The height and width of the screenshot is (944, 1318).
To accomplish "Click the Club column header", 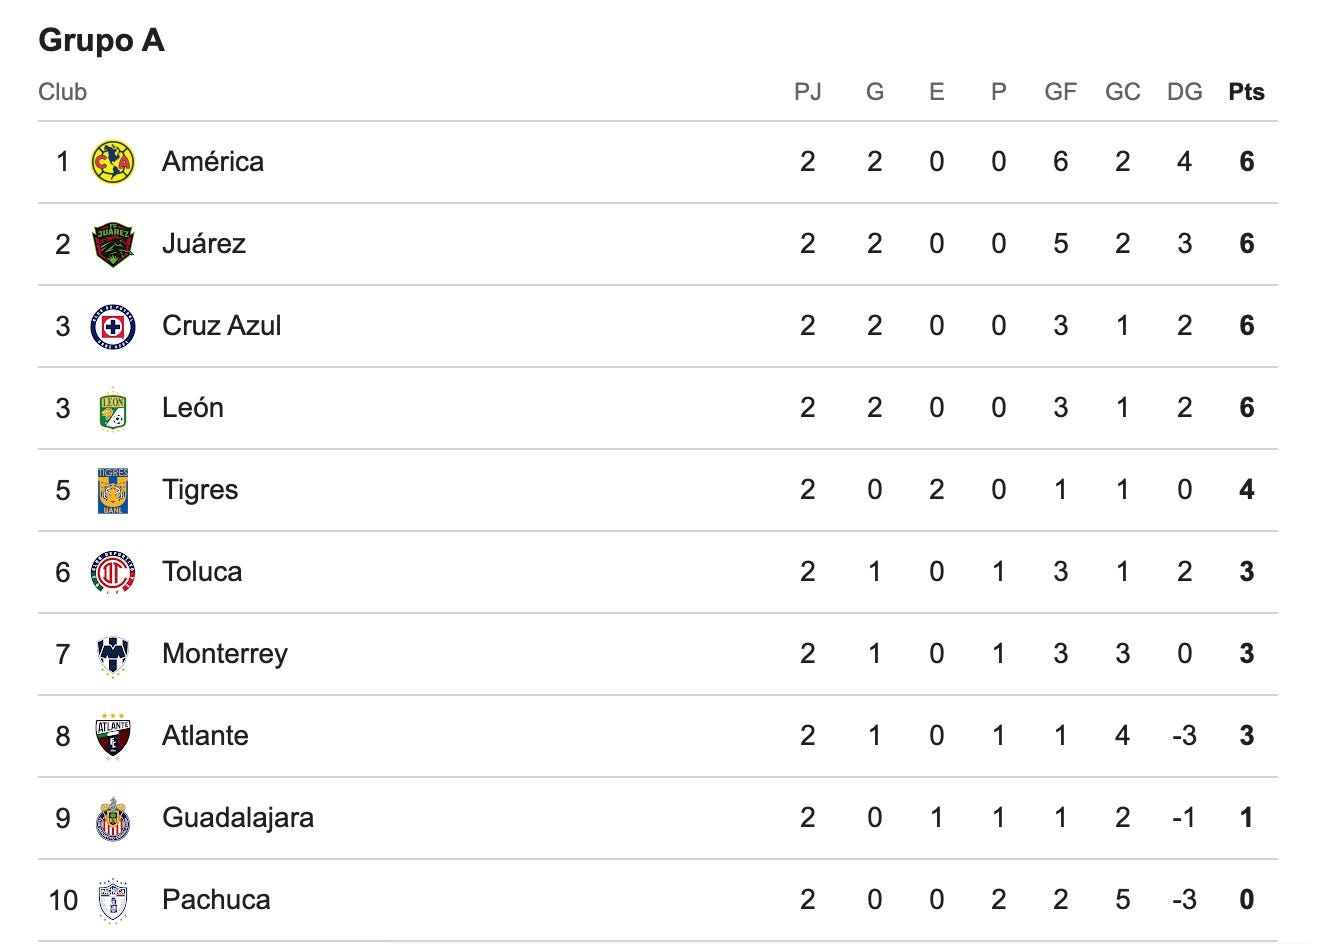I will [x=63, y=92].
